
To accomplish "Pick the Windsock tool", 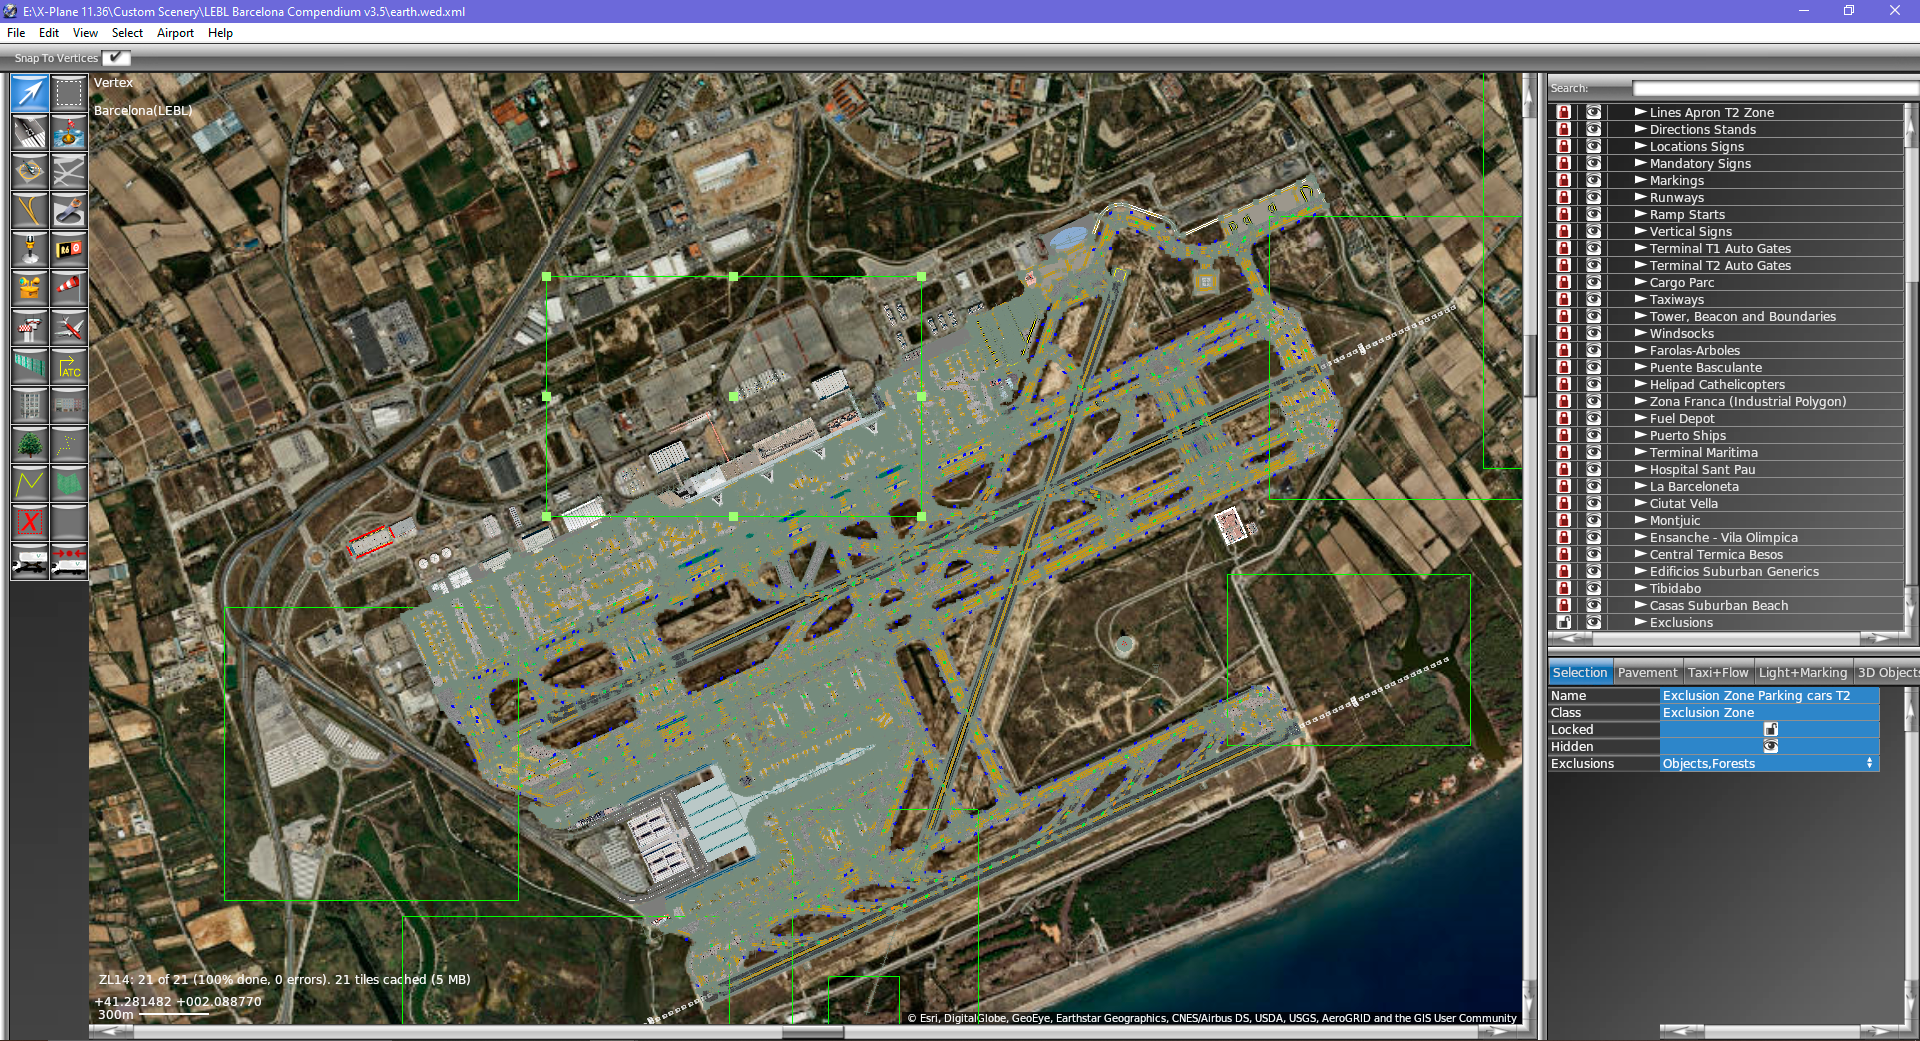I will click(69, 289).
